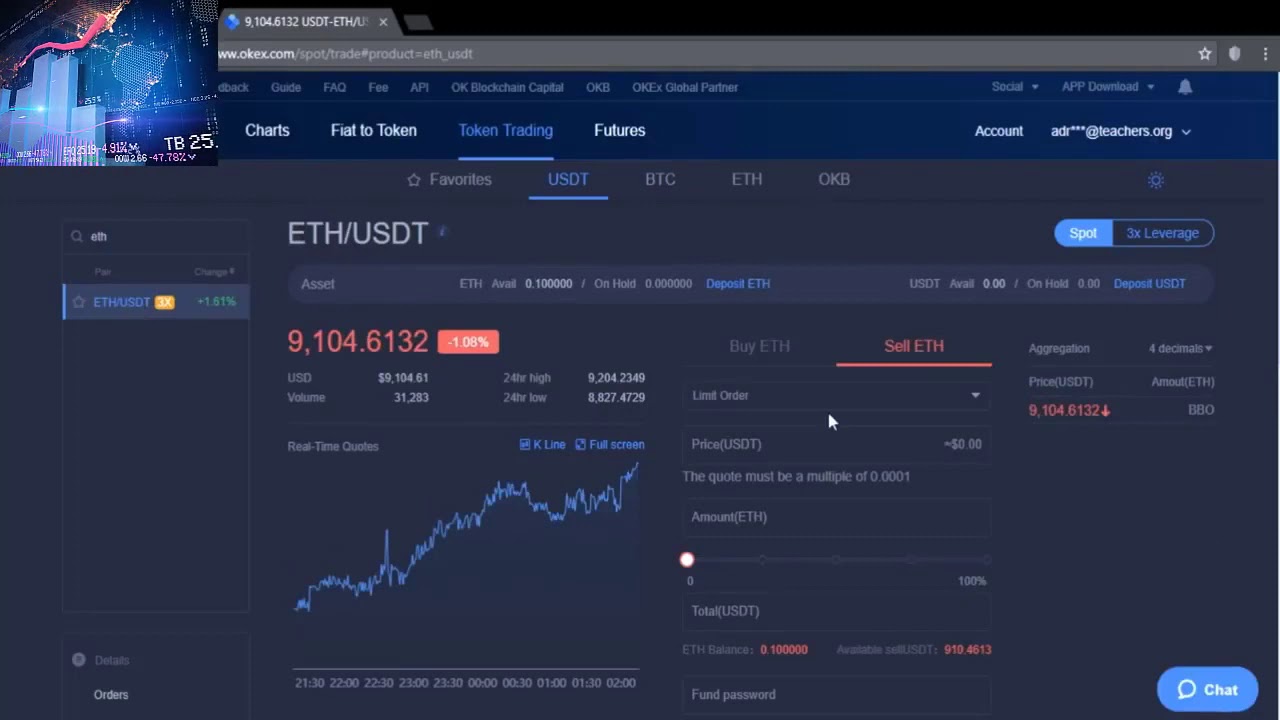Click the search magnifier icon in pair list
The image size is (1280, 720).
tap(77, 237)
